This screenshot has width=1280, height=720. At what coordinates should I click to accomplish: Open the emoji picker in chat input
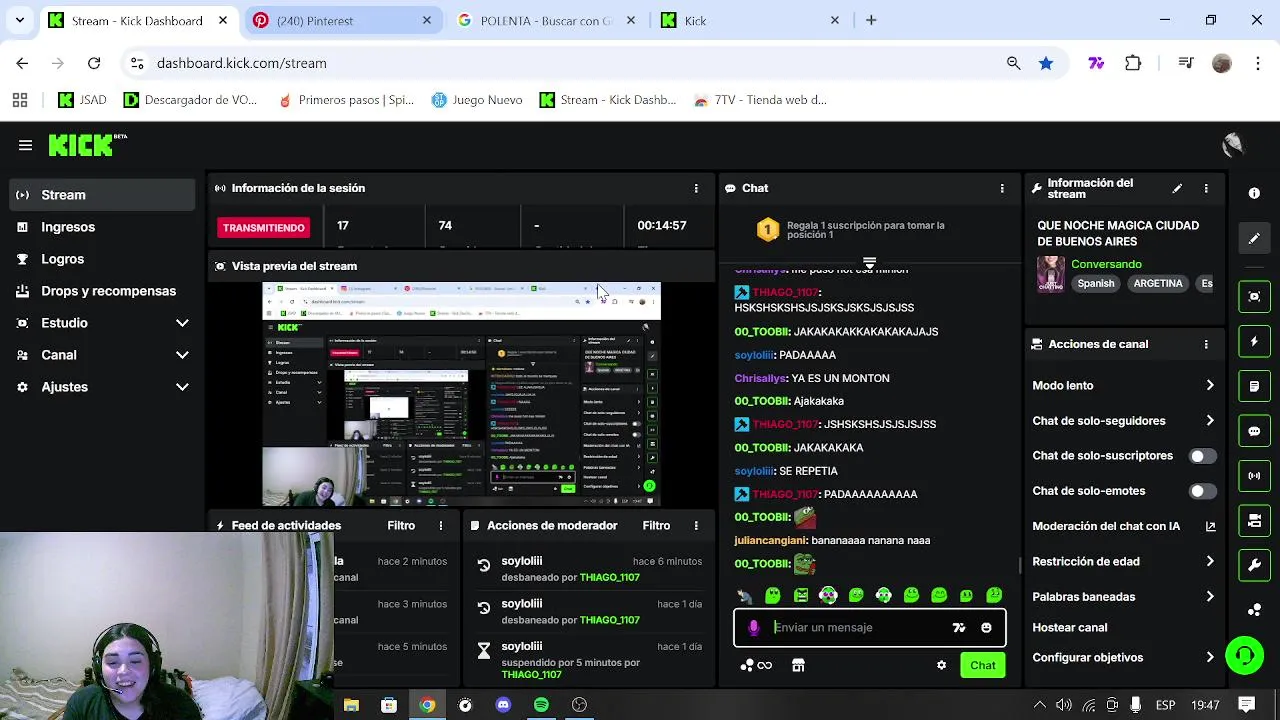tap(986, 628)
